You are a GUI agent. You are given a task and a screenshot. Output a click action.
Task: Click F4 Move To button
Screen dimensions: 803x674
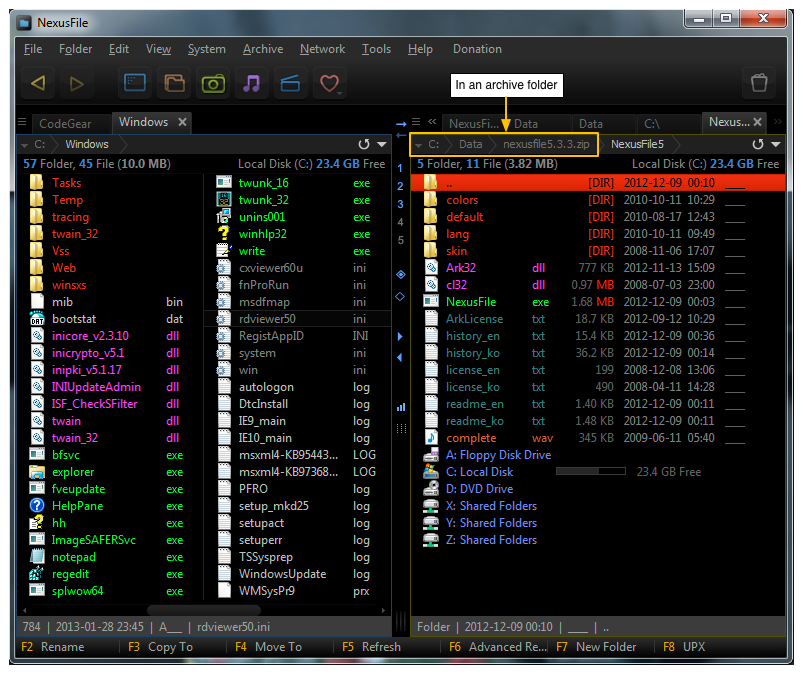pyautogui.click(x=268, y=647)
